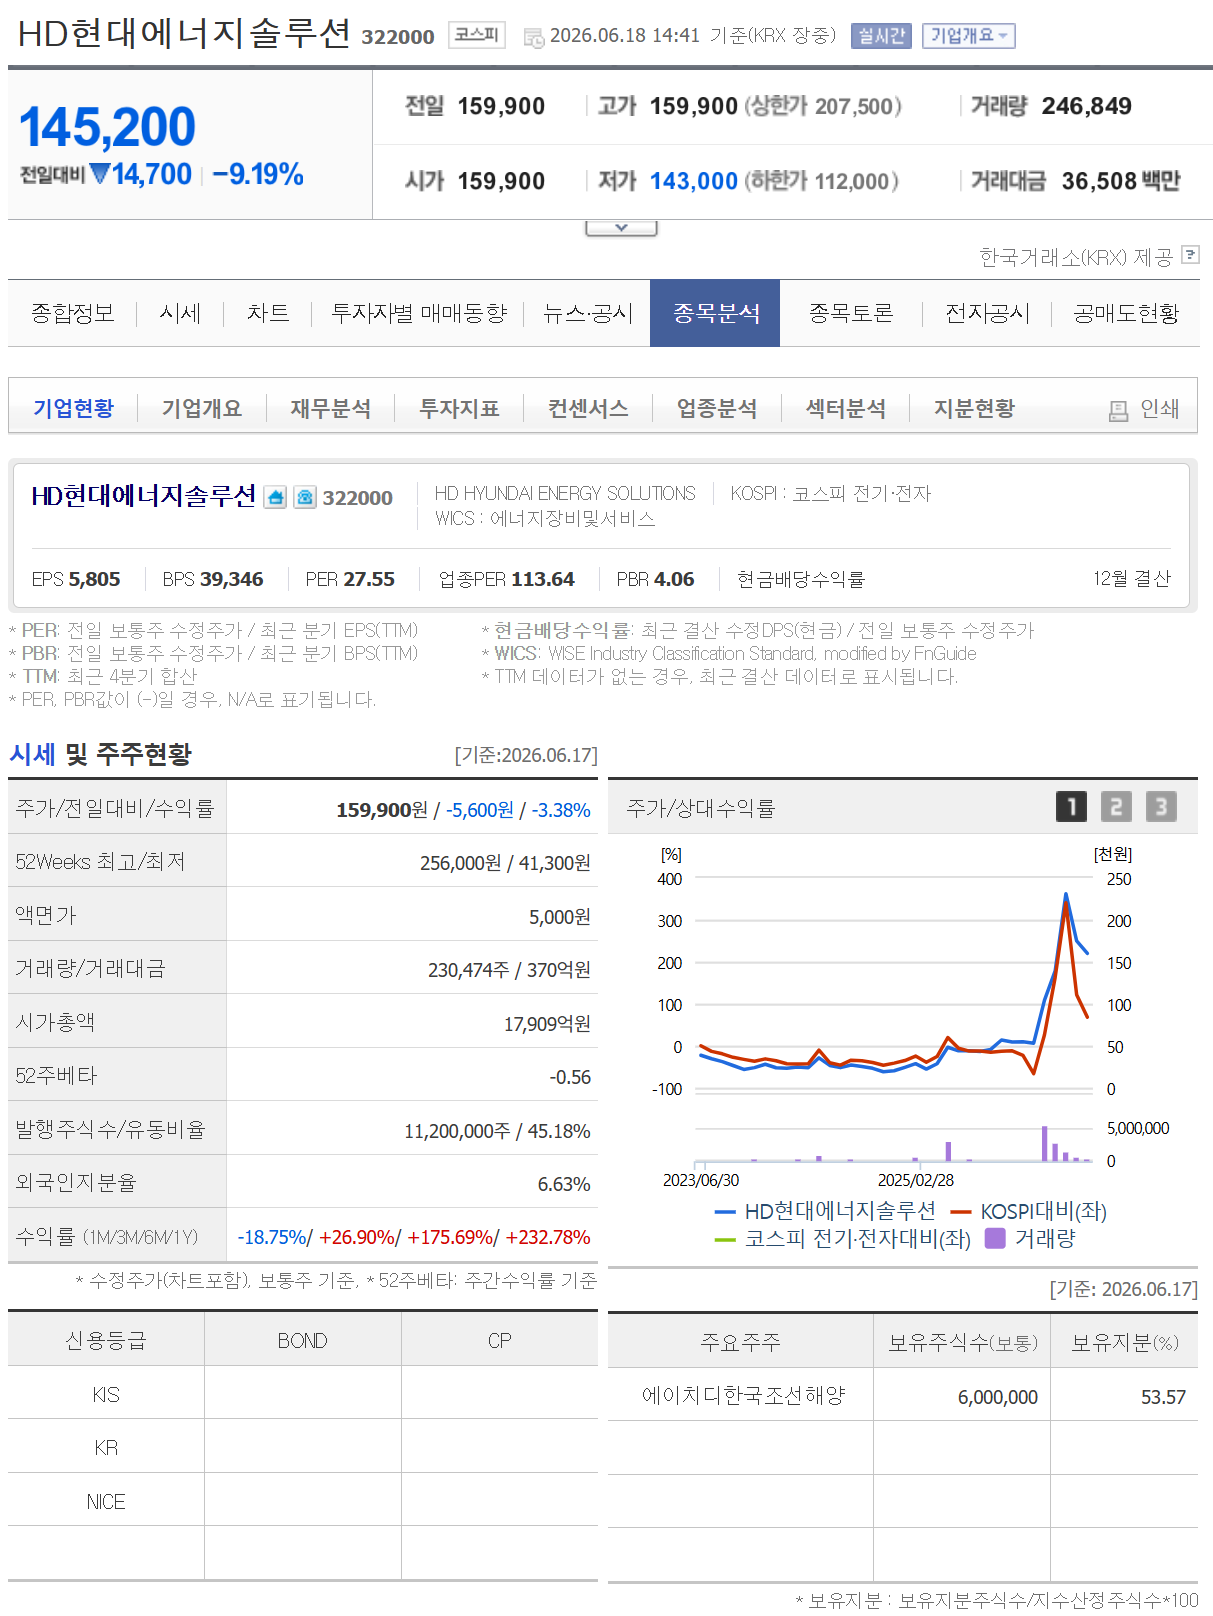The width and height of the screenshot is (1213, 1616).
Task: Open the 뉴스·공시 tab
Action: click(x=588, y=313)
